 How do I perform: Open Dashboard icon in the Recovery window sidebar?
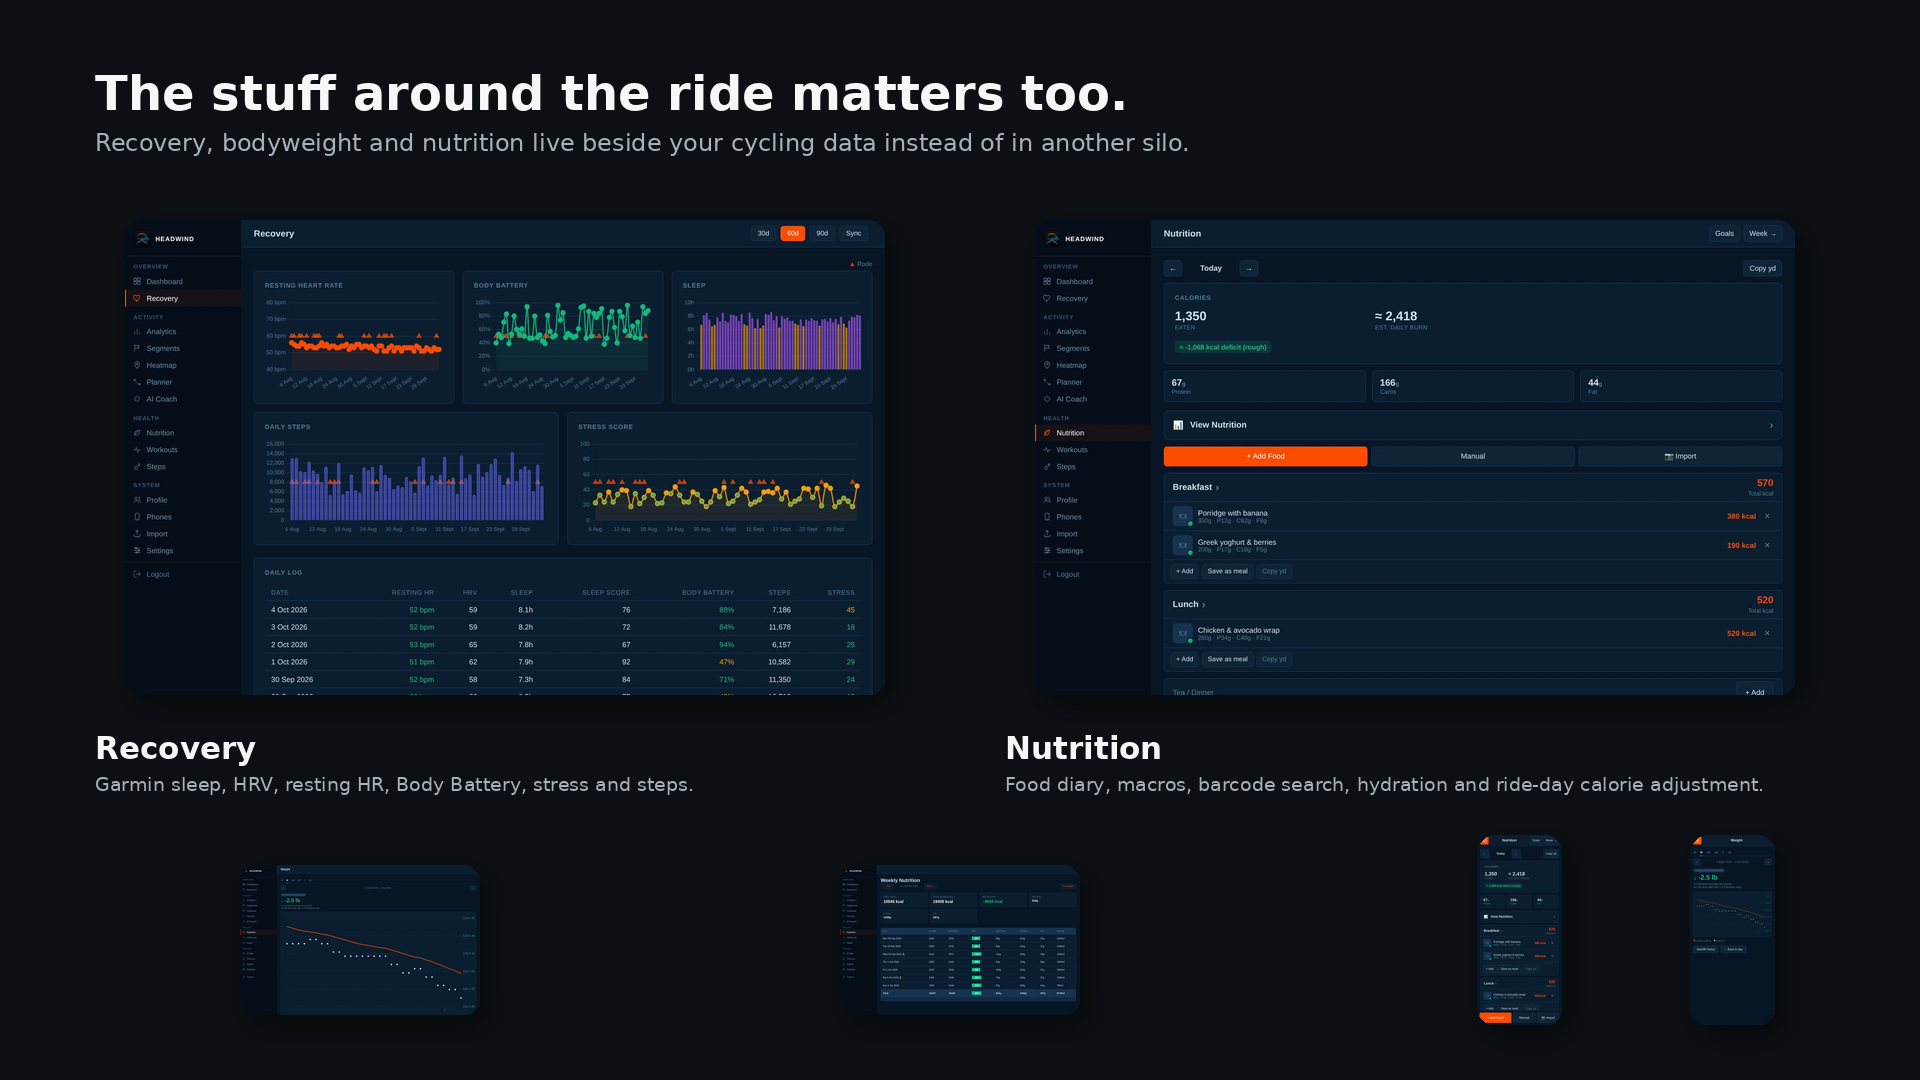[x=137, y=282]
